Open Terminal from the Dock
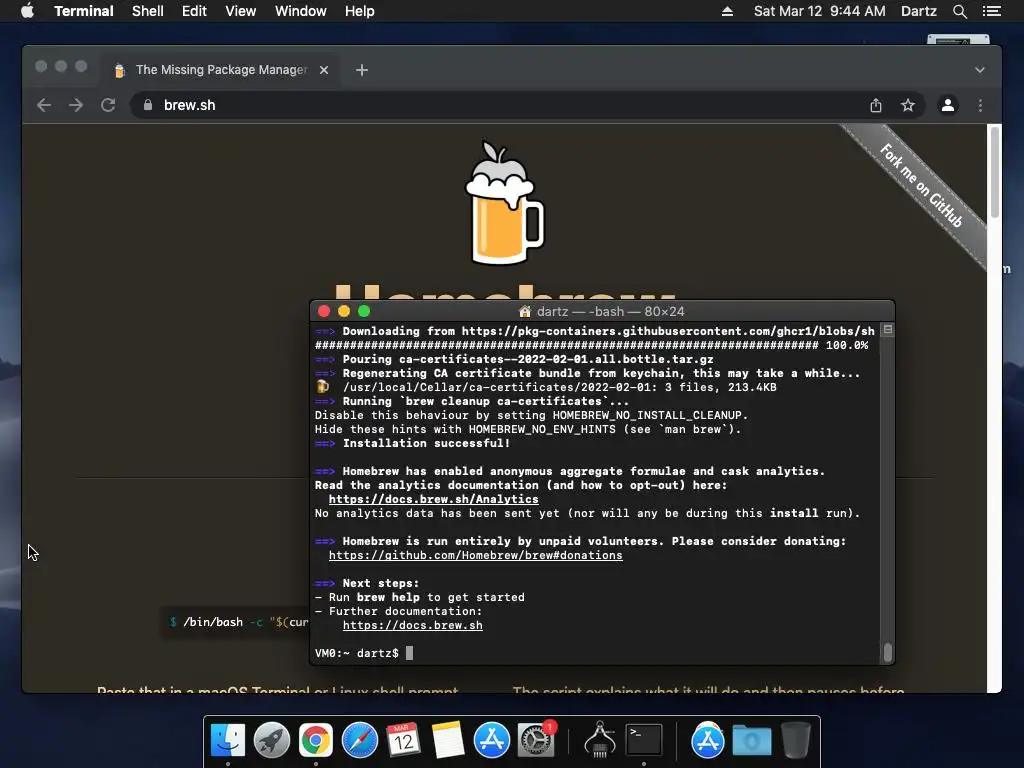 click(644, 740)
